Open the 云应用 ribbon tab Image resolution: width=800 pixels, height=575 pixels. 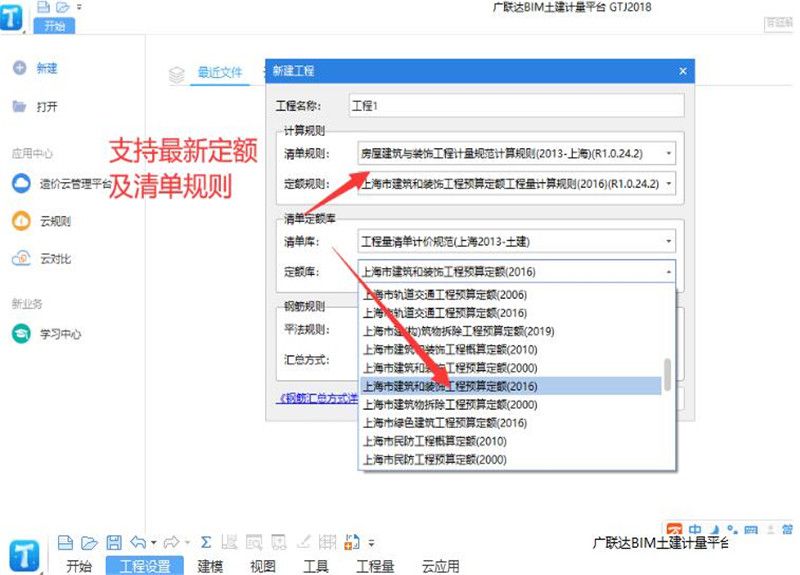[x=441, y=566]
